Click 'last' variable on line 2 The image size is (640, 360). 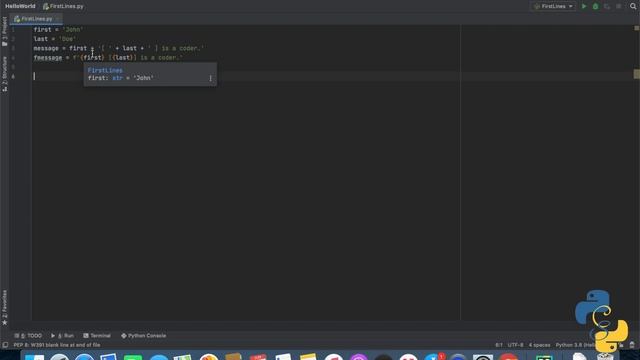pyautogui.click(x=41, y=39)
